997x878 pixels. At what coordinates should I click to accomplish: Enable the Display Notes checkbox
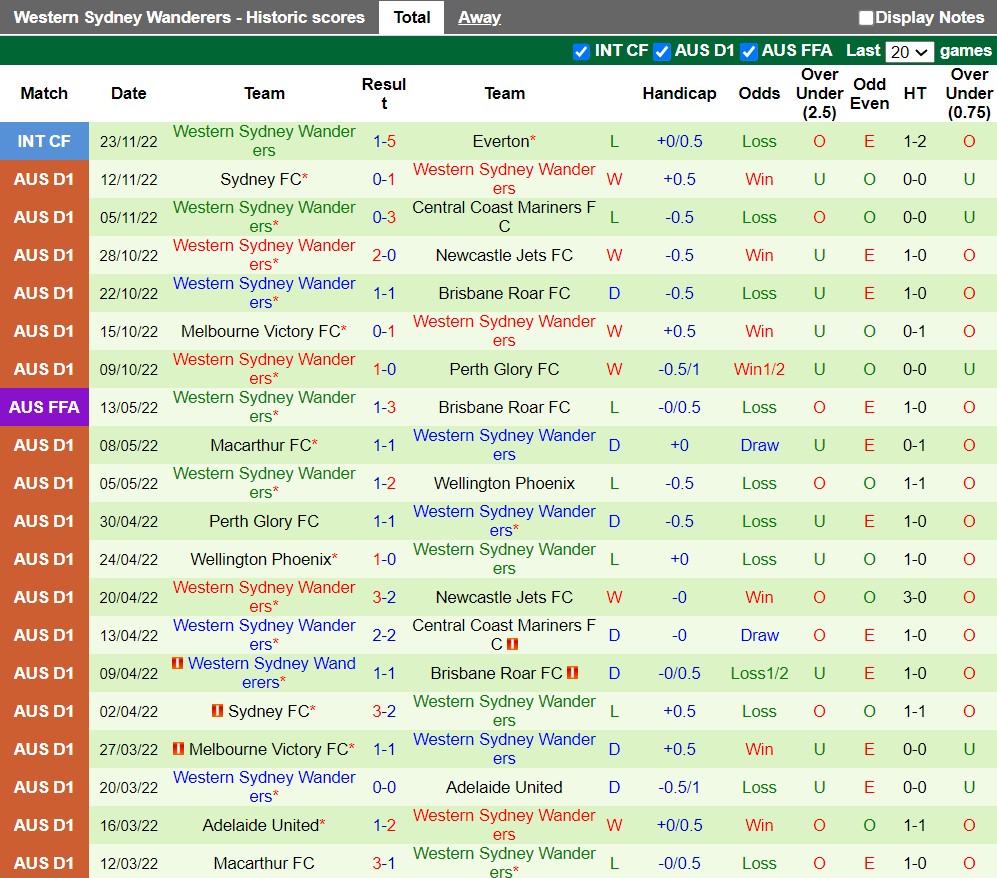tap(866, 18)
